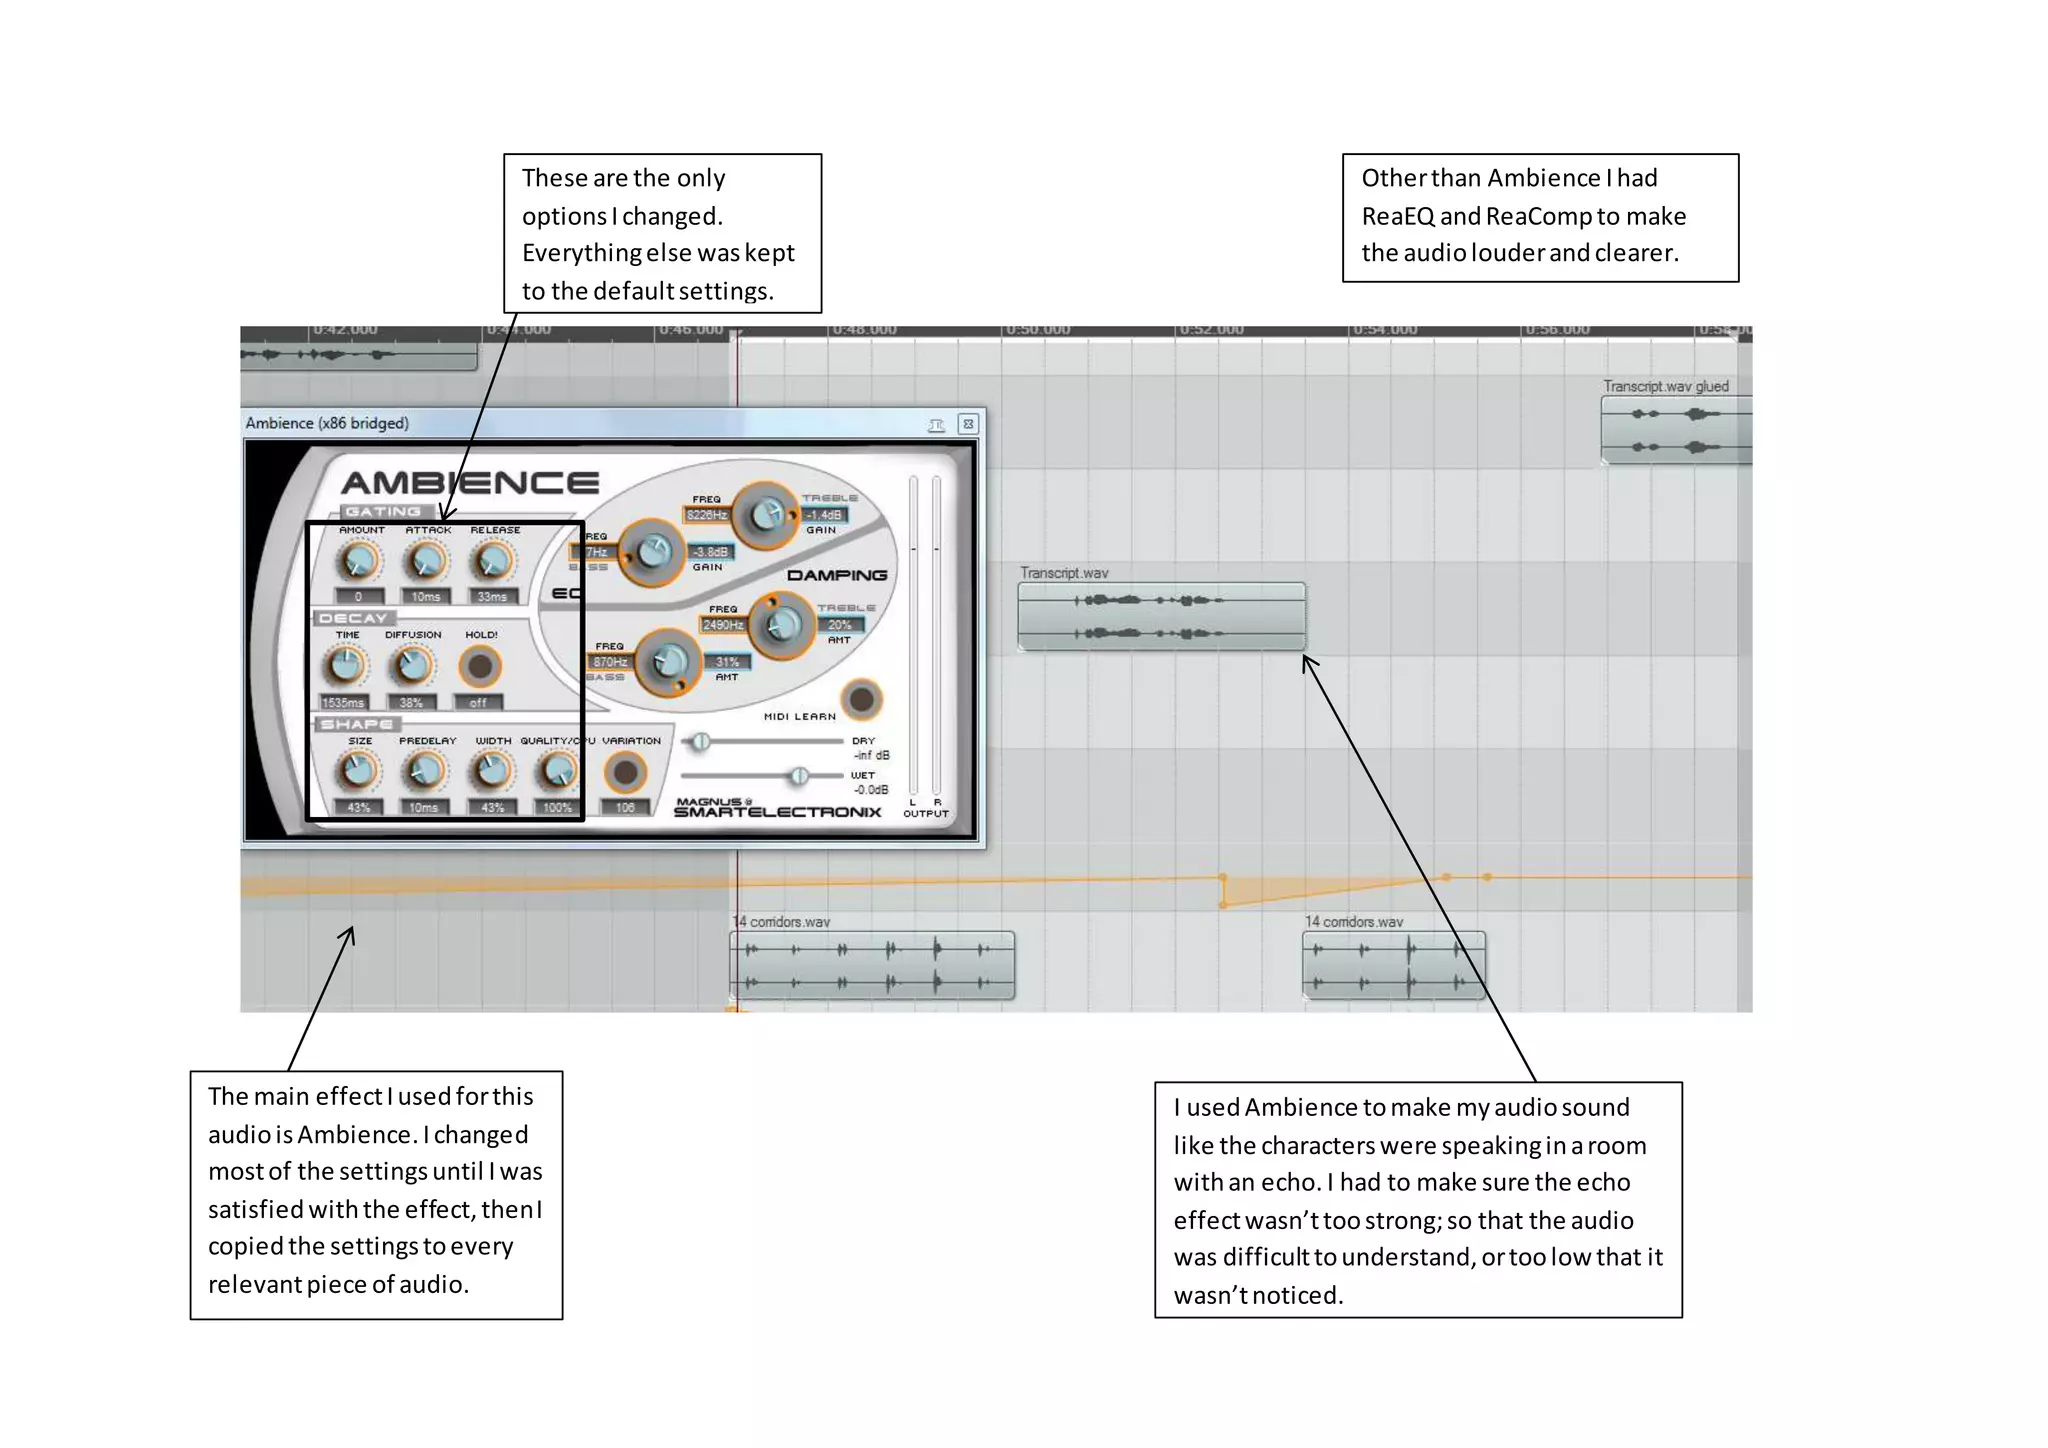This screenshot has width=2048, height=1448.
Task: Click the 1535ms decay time value field
Action: (344, 703)
